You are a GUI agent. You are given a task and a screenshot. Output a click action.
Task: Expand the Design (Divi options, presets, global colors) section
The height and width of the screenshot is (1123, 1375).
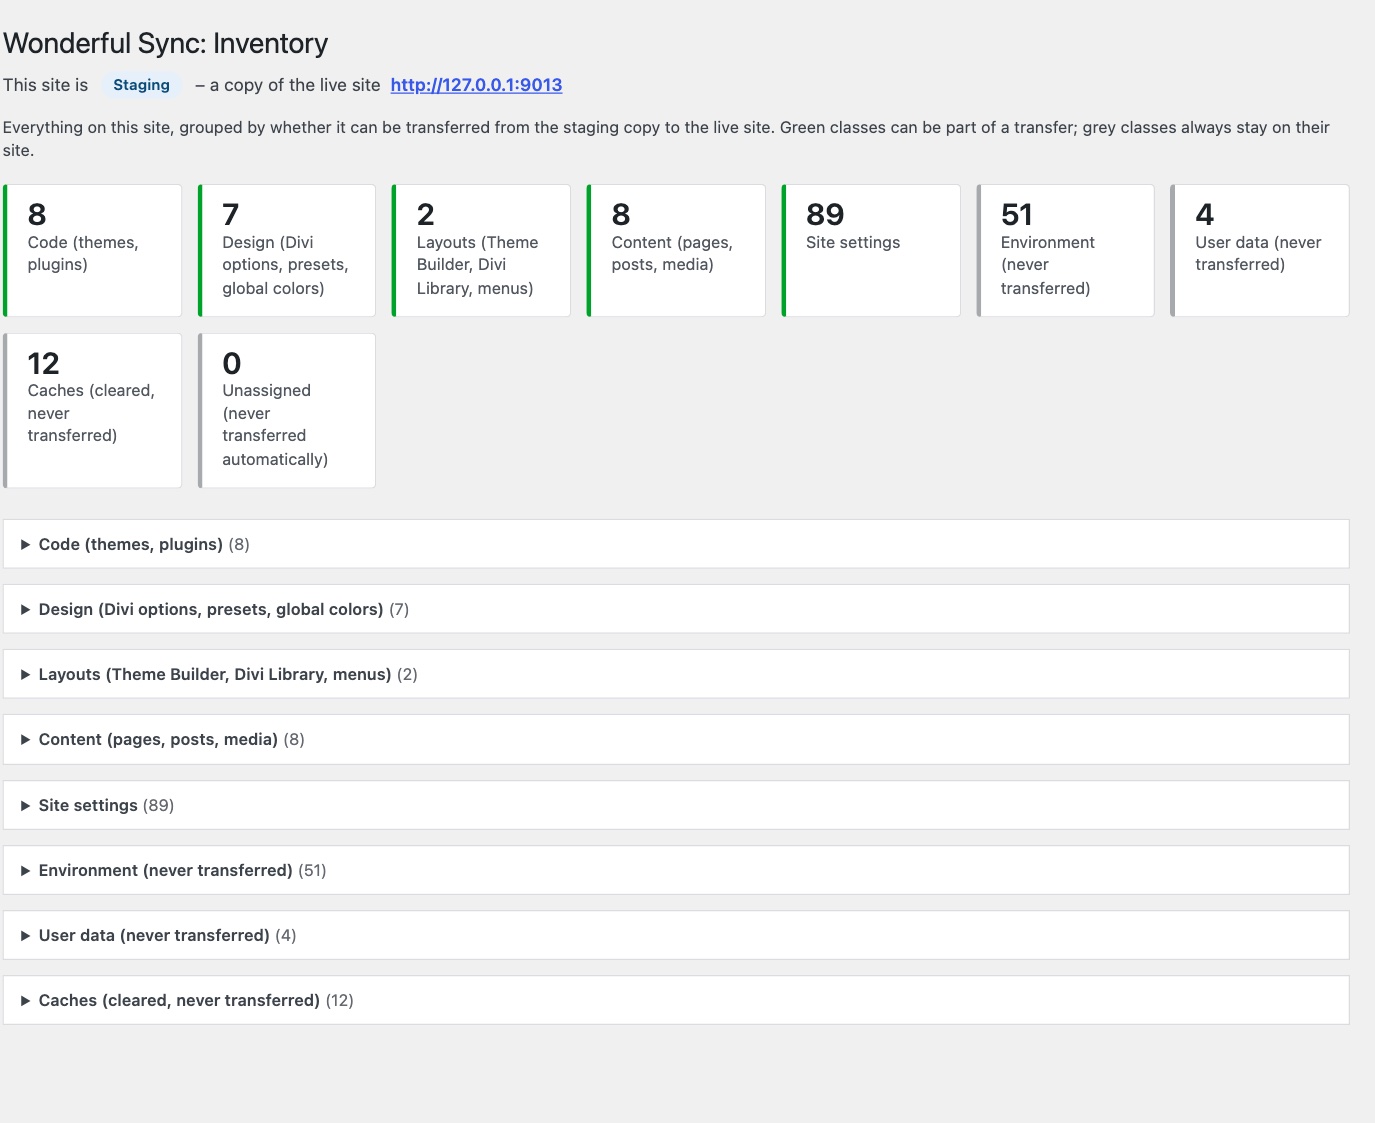pos(676,609)
